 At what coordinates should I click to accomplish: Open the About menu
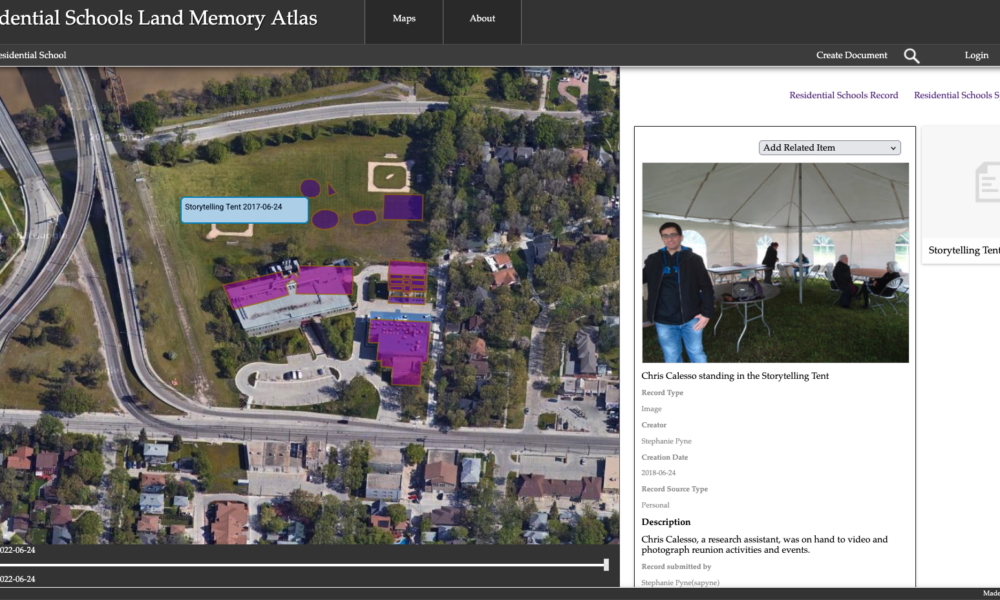pyautogui.click(x=482, y=19)
